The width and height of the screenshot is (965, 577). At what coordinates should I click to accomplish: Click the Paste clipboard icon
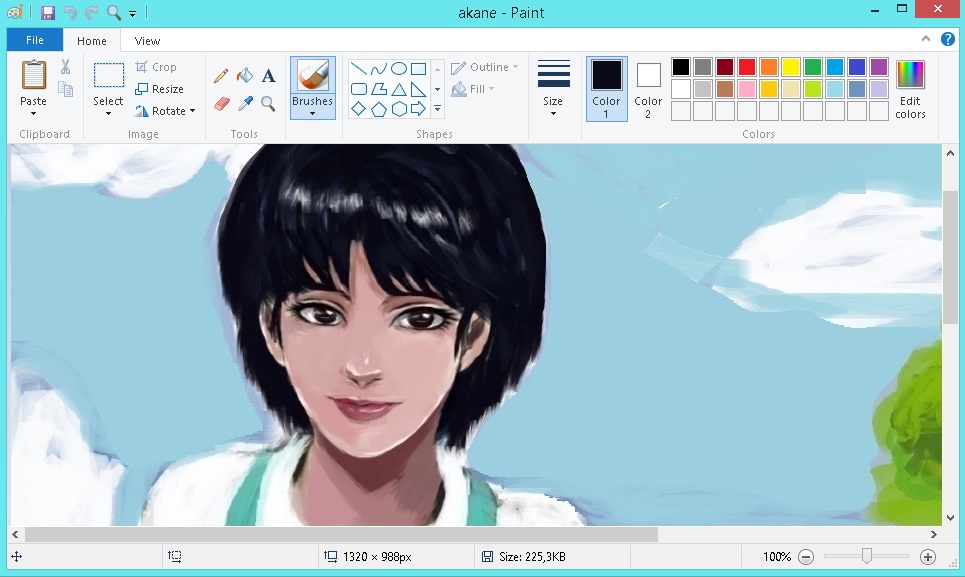pos(34,76)
